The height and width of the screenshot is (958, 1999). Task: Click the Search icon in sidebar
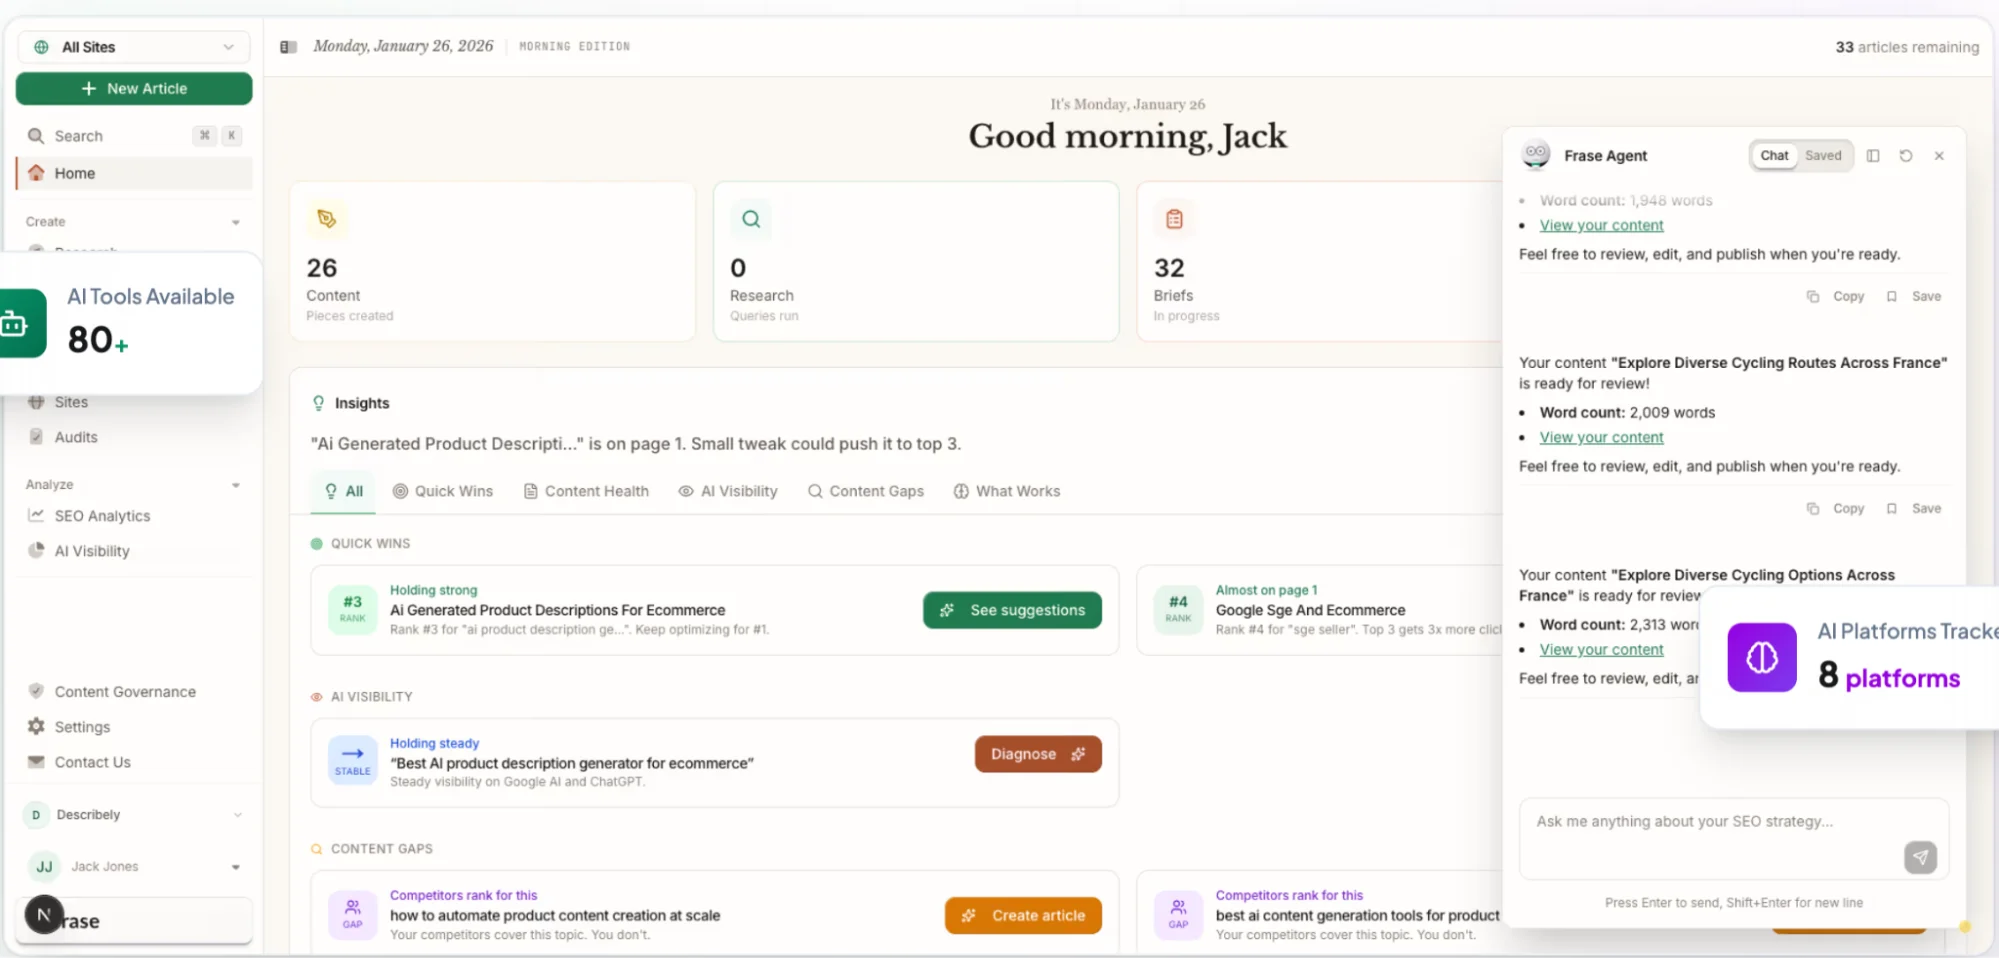tap(35, 135)
